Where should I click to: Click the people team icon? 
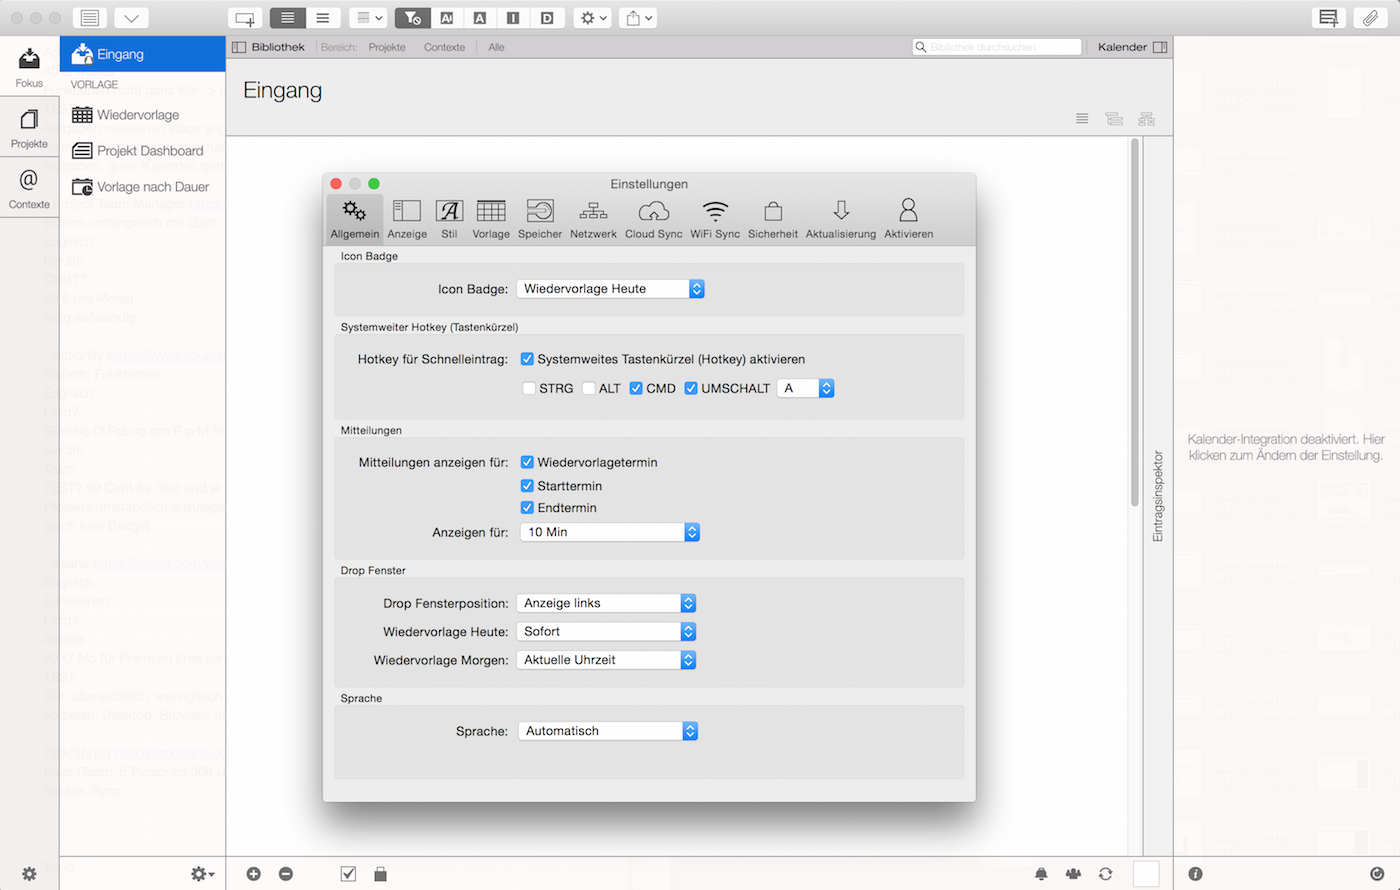[1073, 874]
